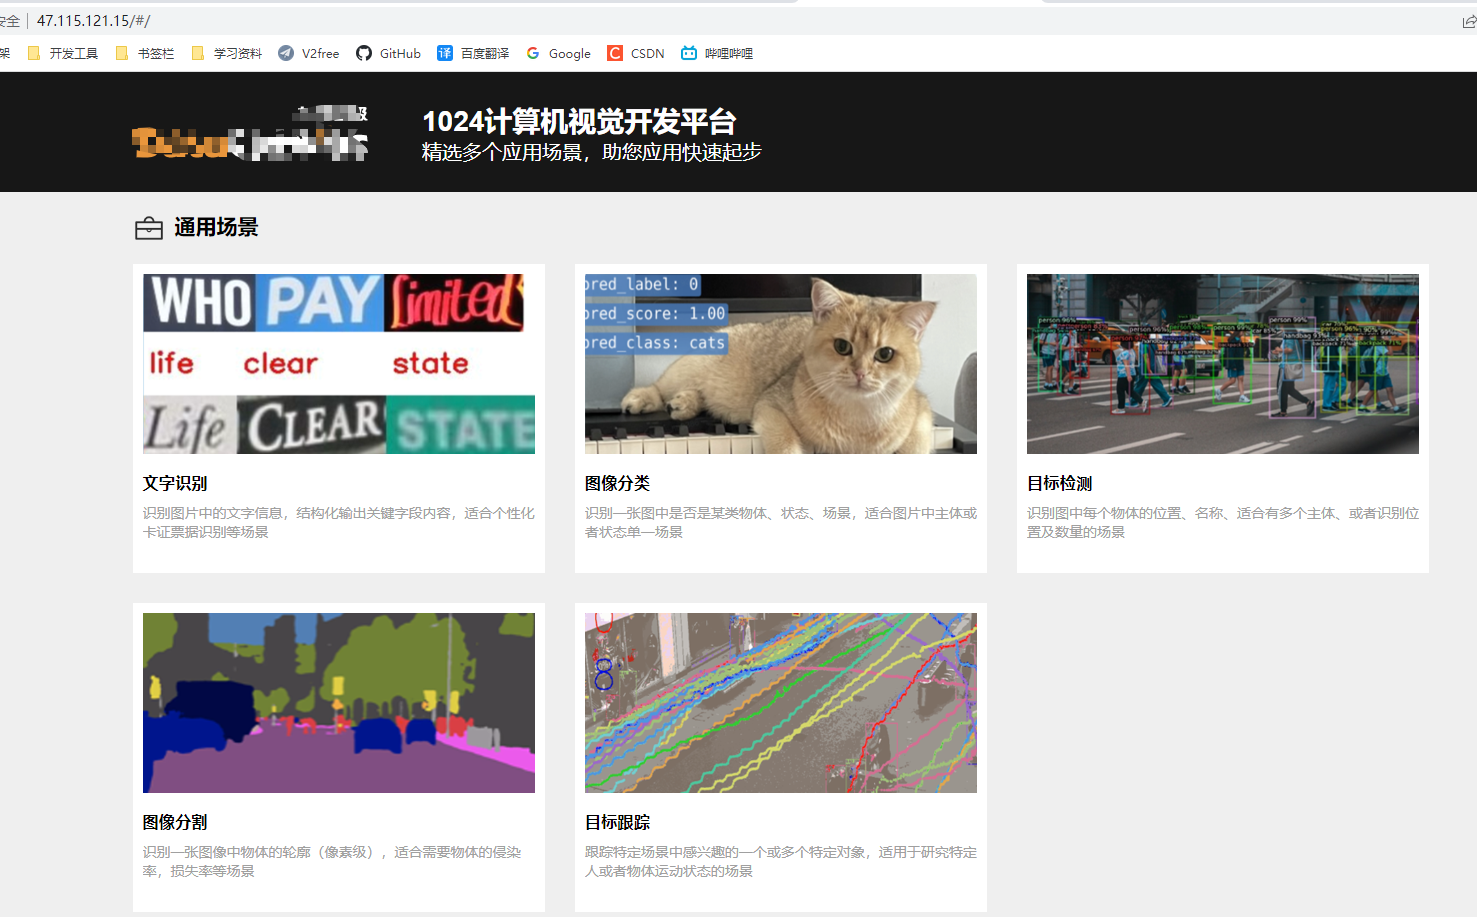Click the cat thumbnail on 图像分类 card
Image resolution: width=1477 pixels, height=917 pixels.
[780, 363]
